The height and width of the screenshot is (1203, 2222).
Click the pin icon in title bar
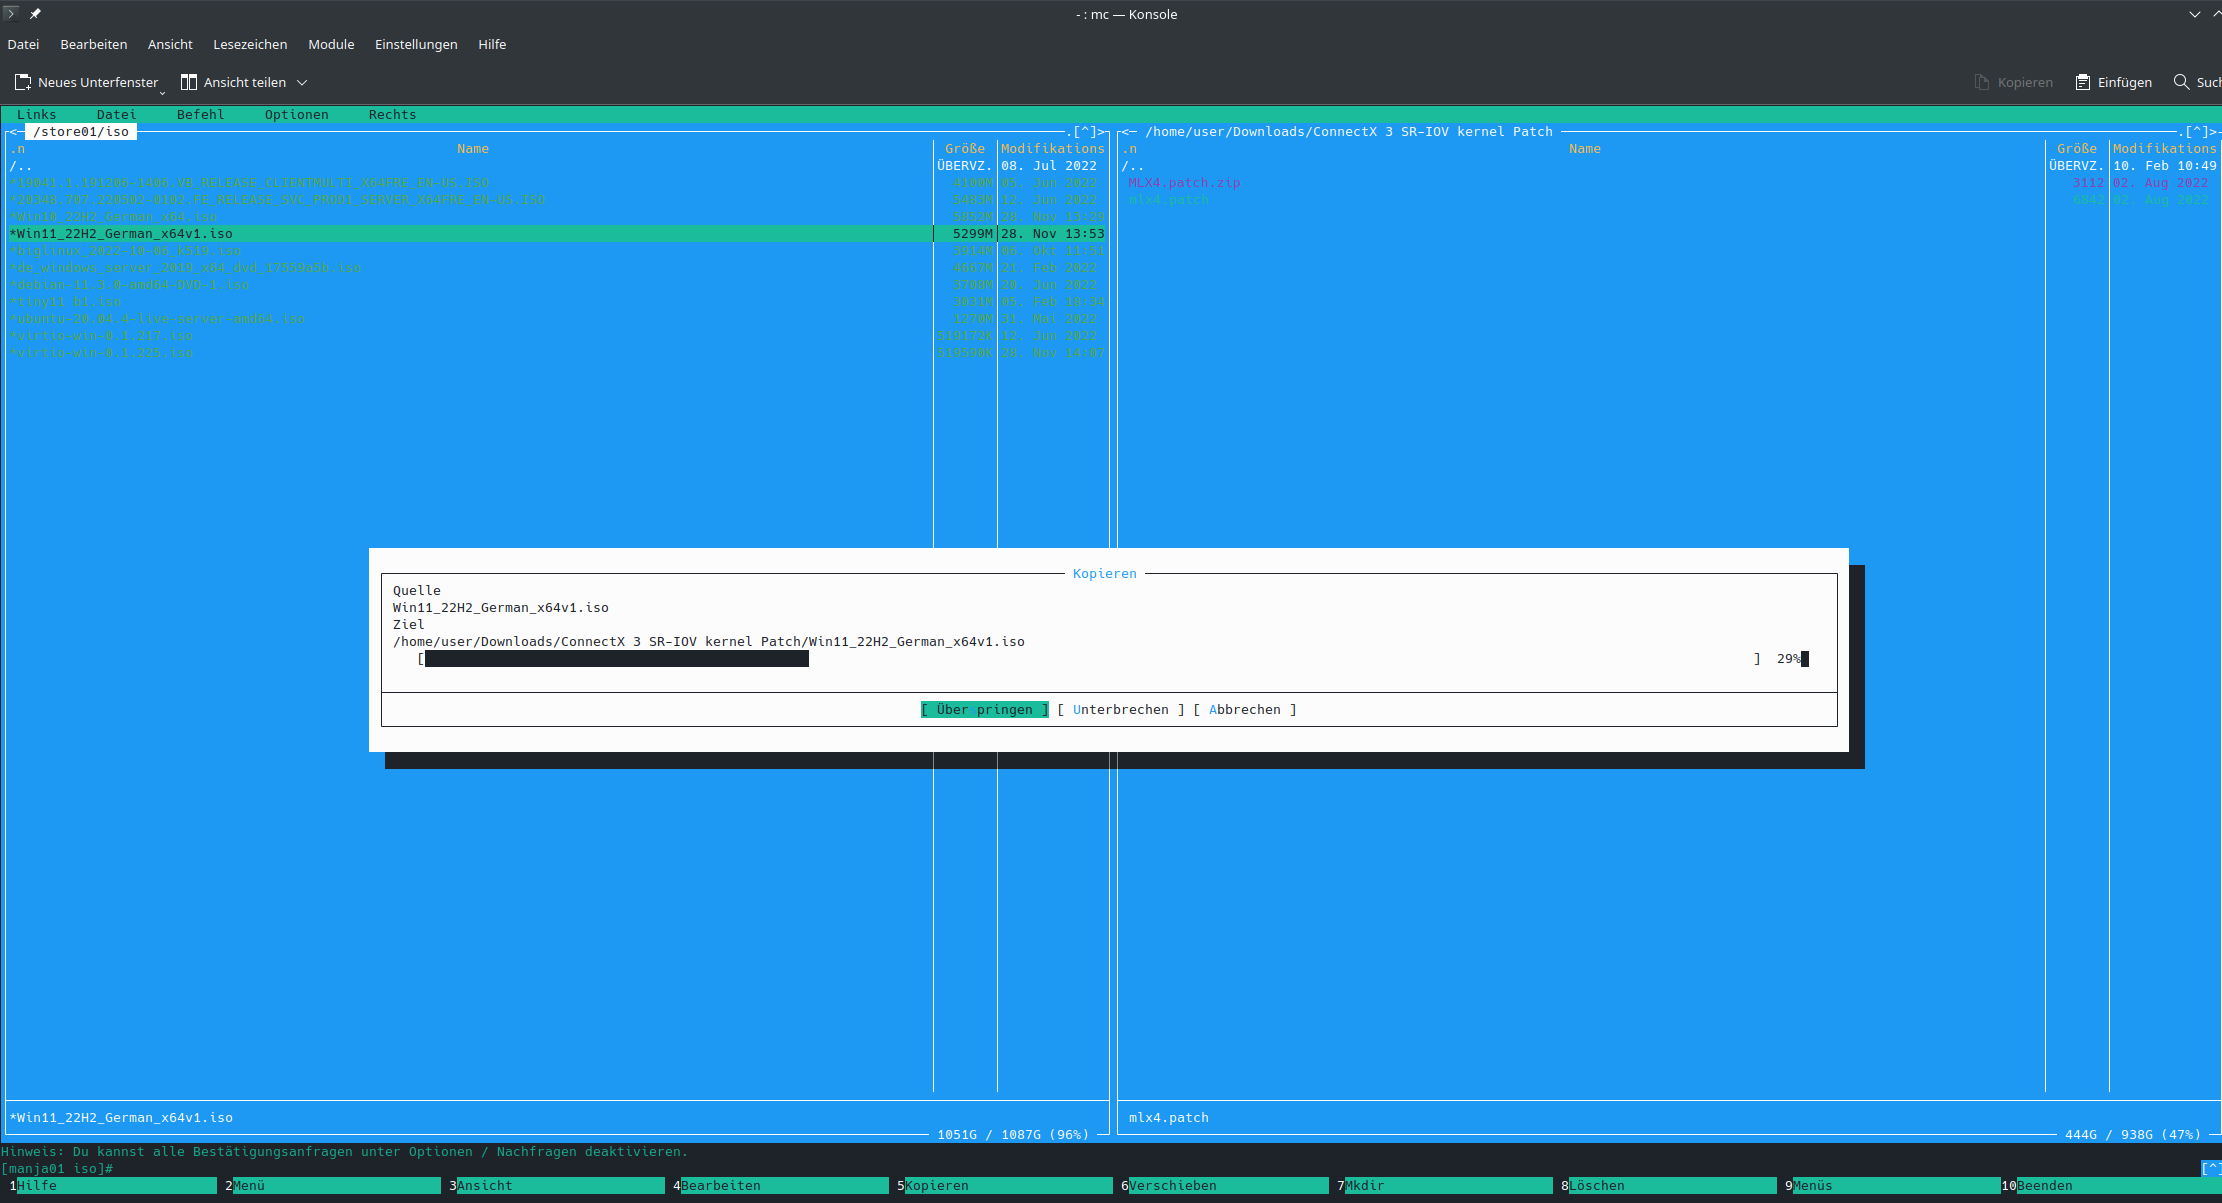tap(35, 14)
